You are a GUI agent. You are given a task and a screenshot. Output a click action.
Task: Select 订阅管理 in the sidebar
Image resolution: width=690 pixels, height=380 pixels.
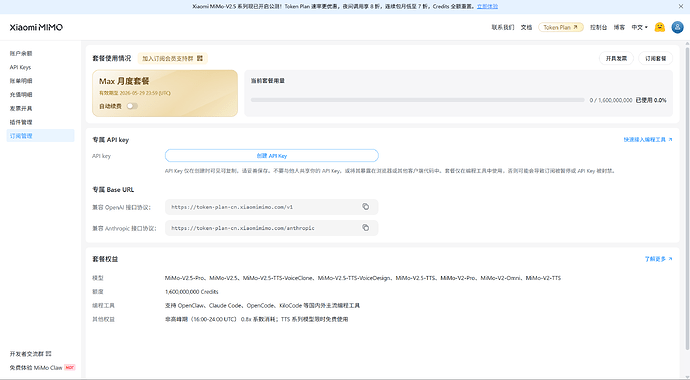tap(40, 135)
